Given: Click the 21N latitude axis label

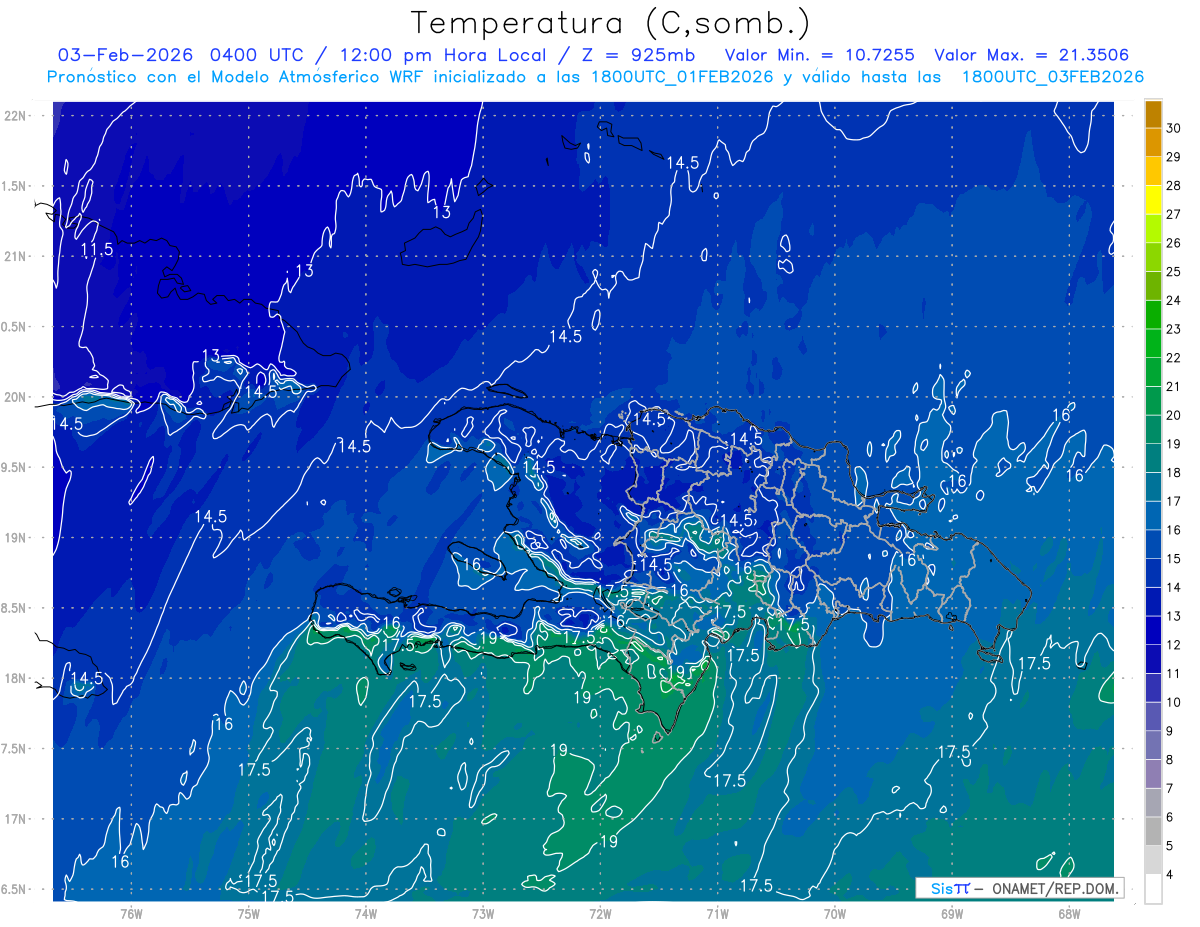Looking at the screenshot, I should (17, 256).
